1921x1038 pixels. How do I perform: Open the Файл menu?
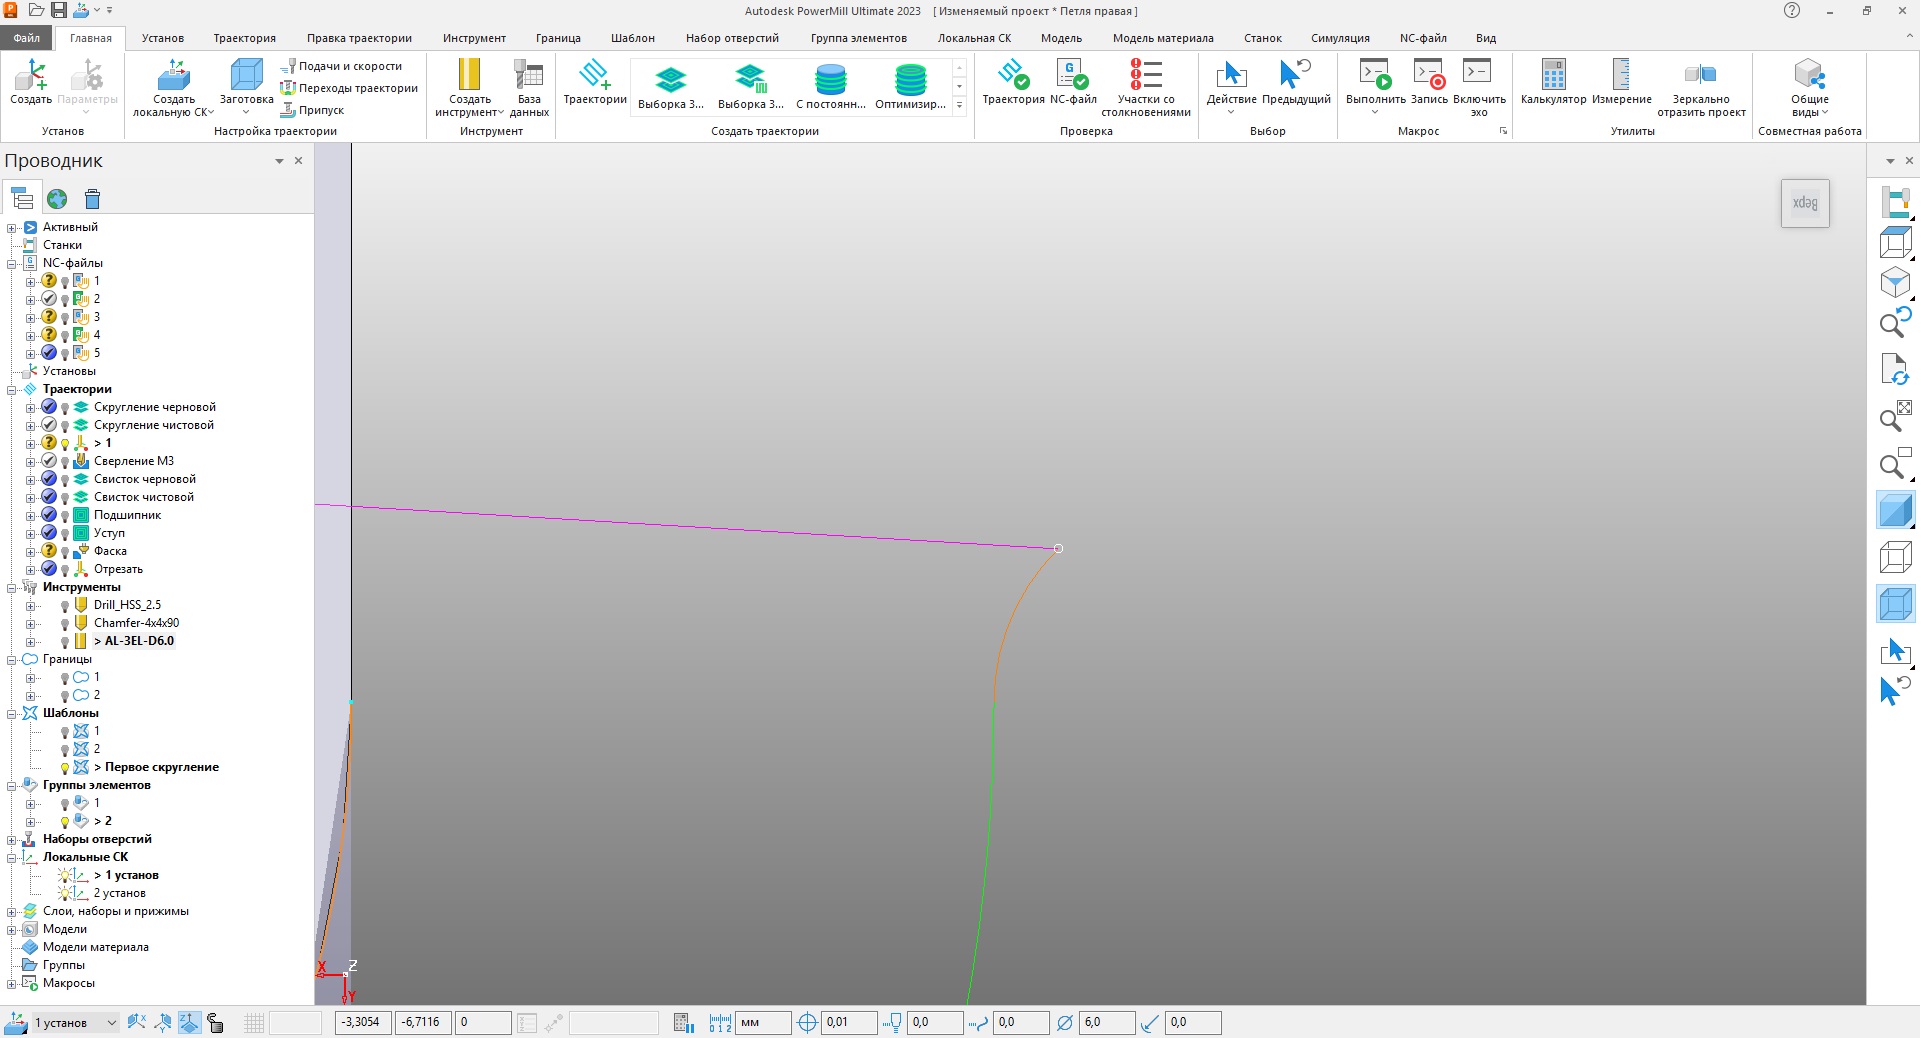(x=27, y=38)
